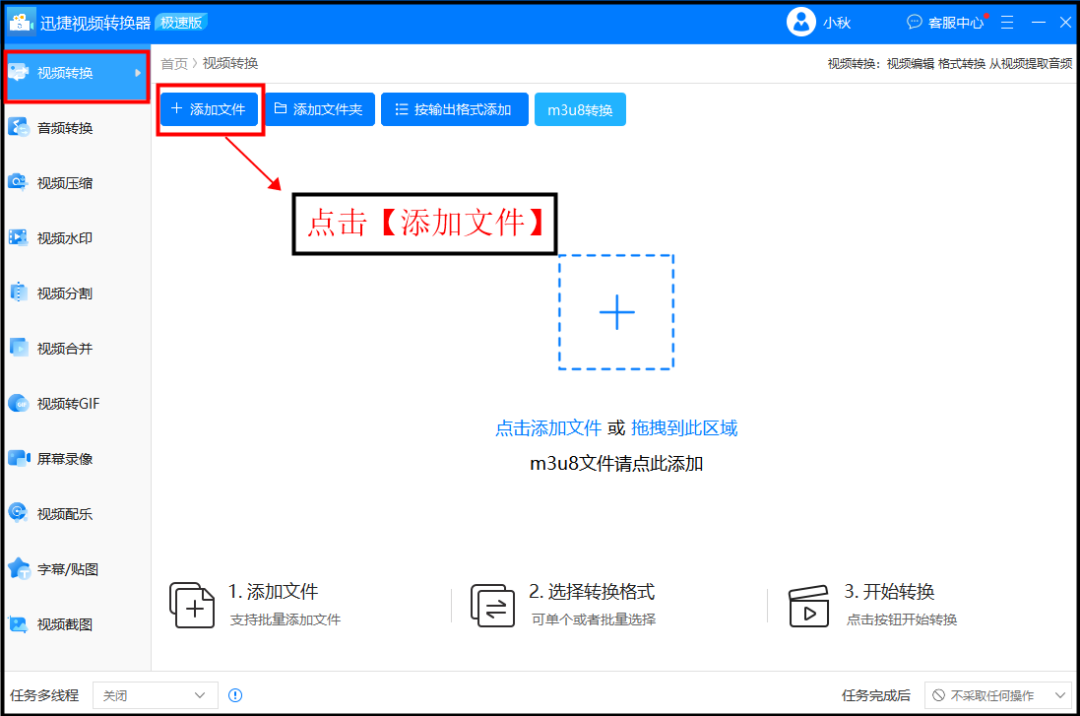This screenshot has width=1080, height=716.
Task: Click the app logo icon in title bar
Action: pos(21,22)
